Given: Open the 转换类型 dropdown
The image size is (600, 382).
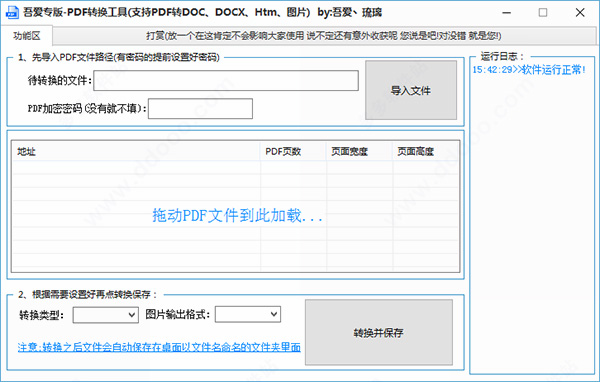Looking at the screenshot, I should tap(106, 315).
